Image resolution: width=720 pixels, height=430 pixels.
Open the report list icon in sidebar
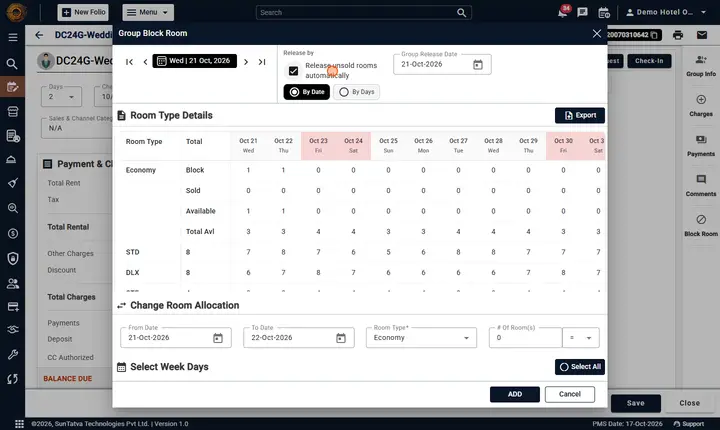13,136
